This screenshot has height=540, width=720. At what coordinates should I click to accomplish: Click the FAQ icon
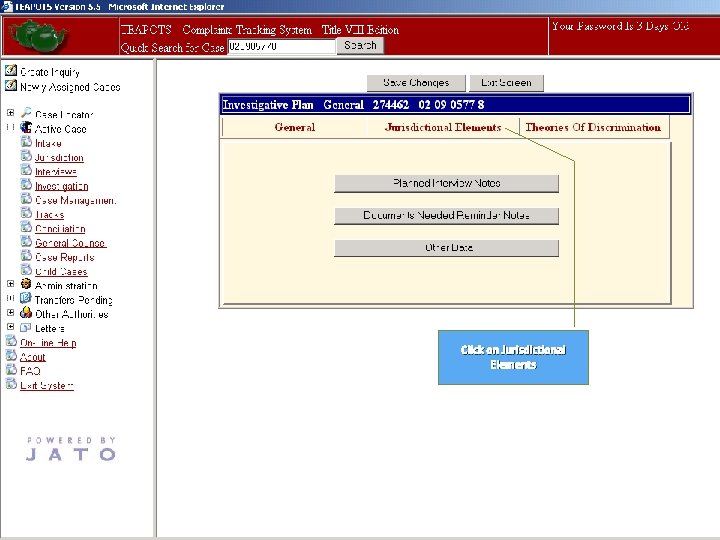(11, 370)
